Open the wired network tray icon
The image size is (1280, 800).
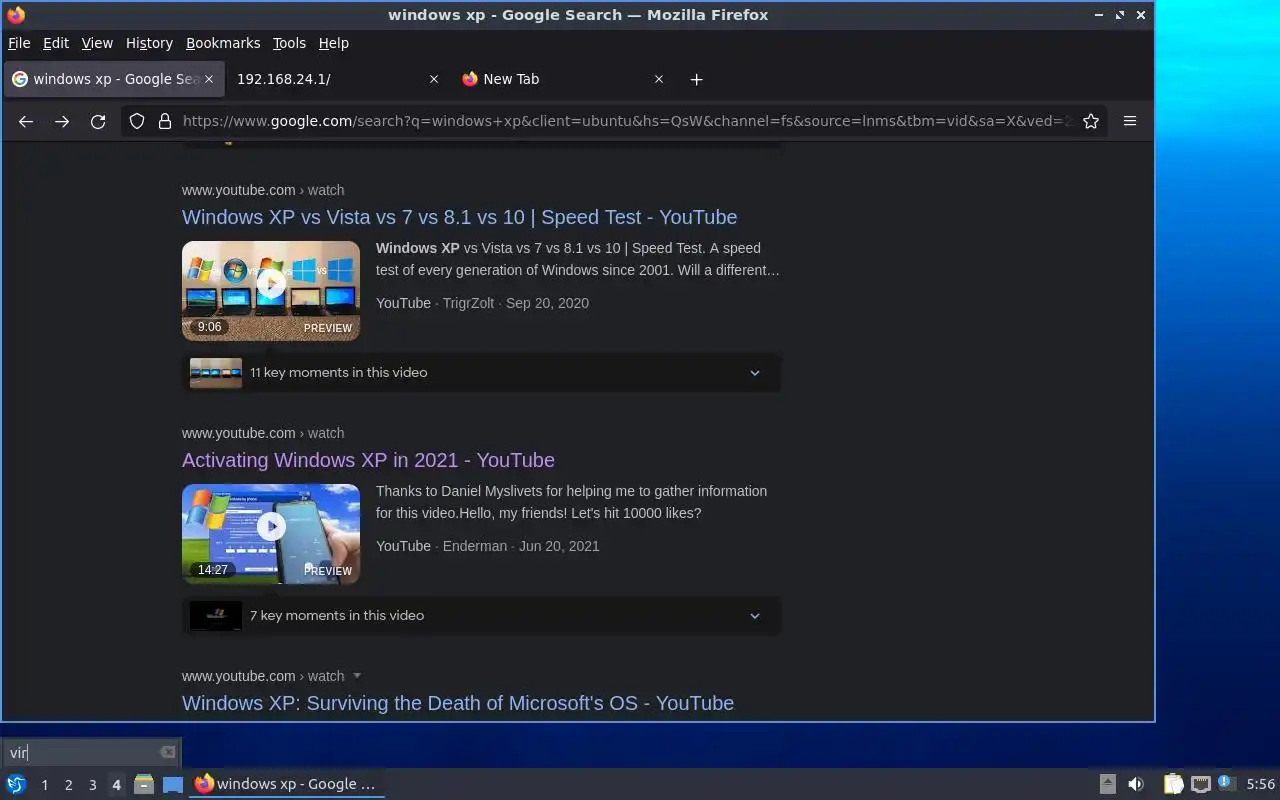click(x=1201, y=784)
